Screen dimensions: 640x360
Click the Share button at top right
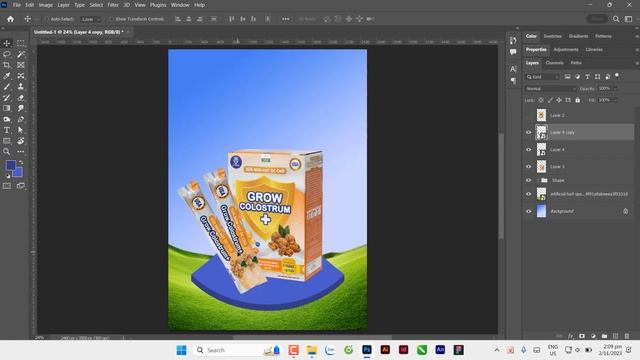pyautogui.click(x=596, y=19)
